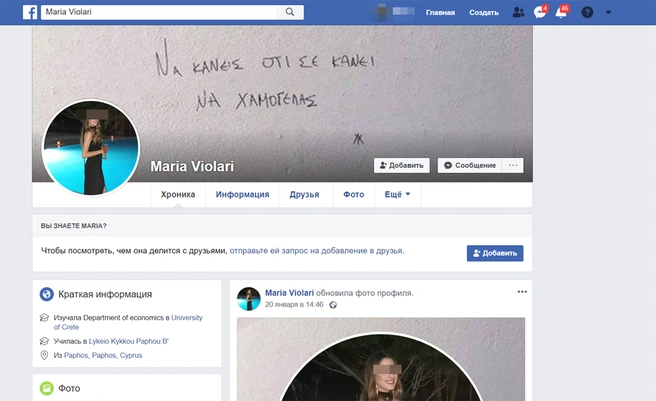Click the 'ВЫ ЗНАЕТЕ MARIA?' heading

[73, 226]
